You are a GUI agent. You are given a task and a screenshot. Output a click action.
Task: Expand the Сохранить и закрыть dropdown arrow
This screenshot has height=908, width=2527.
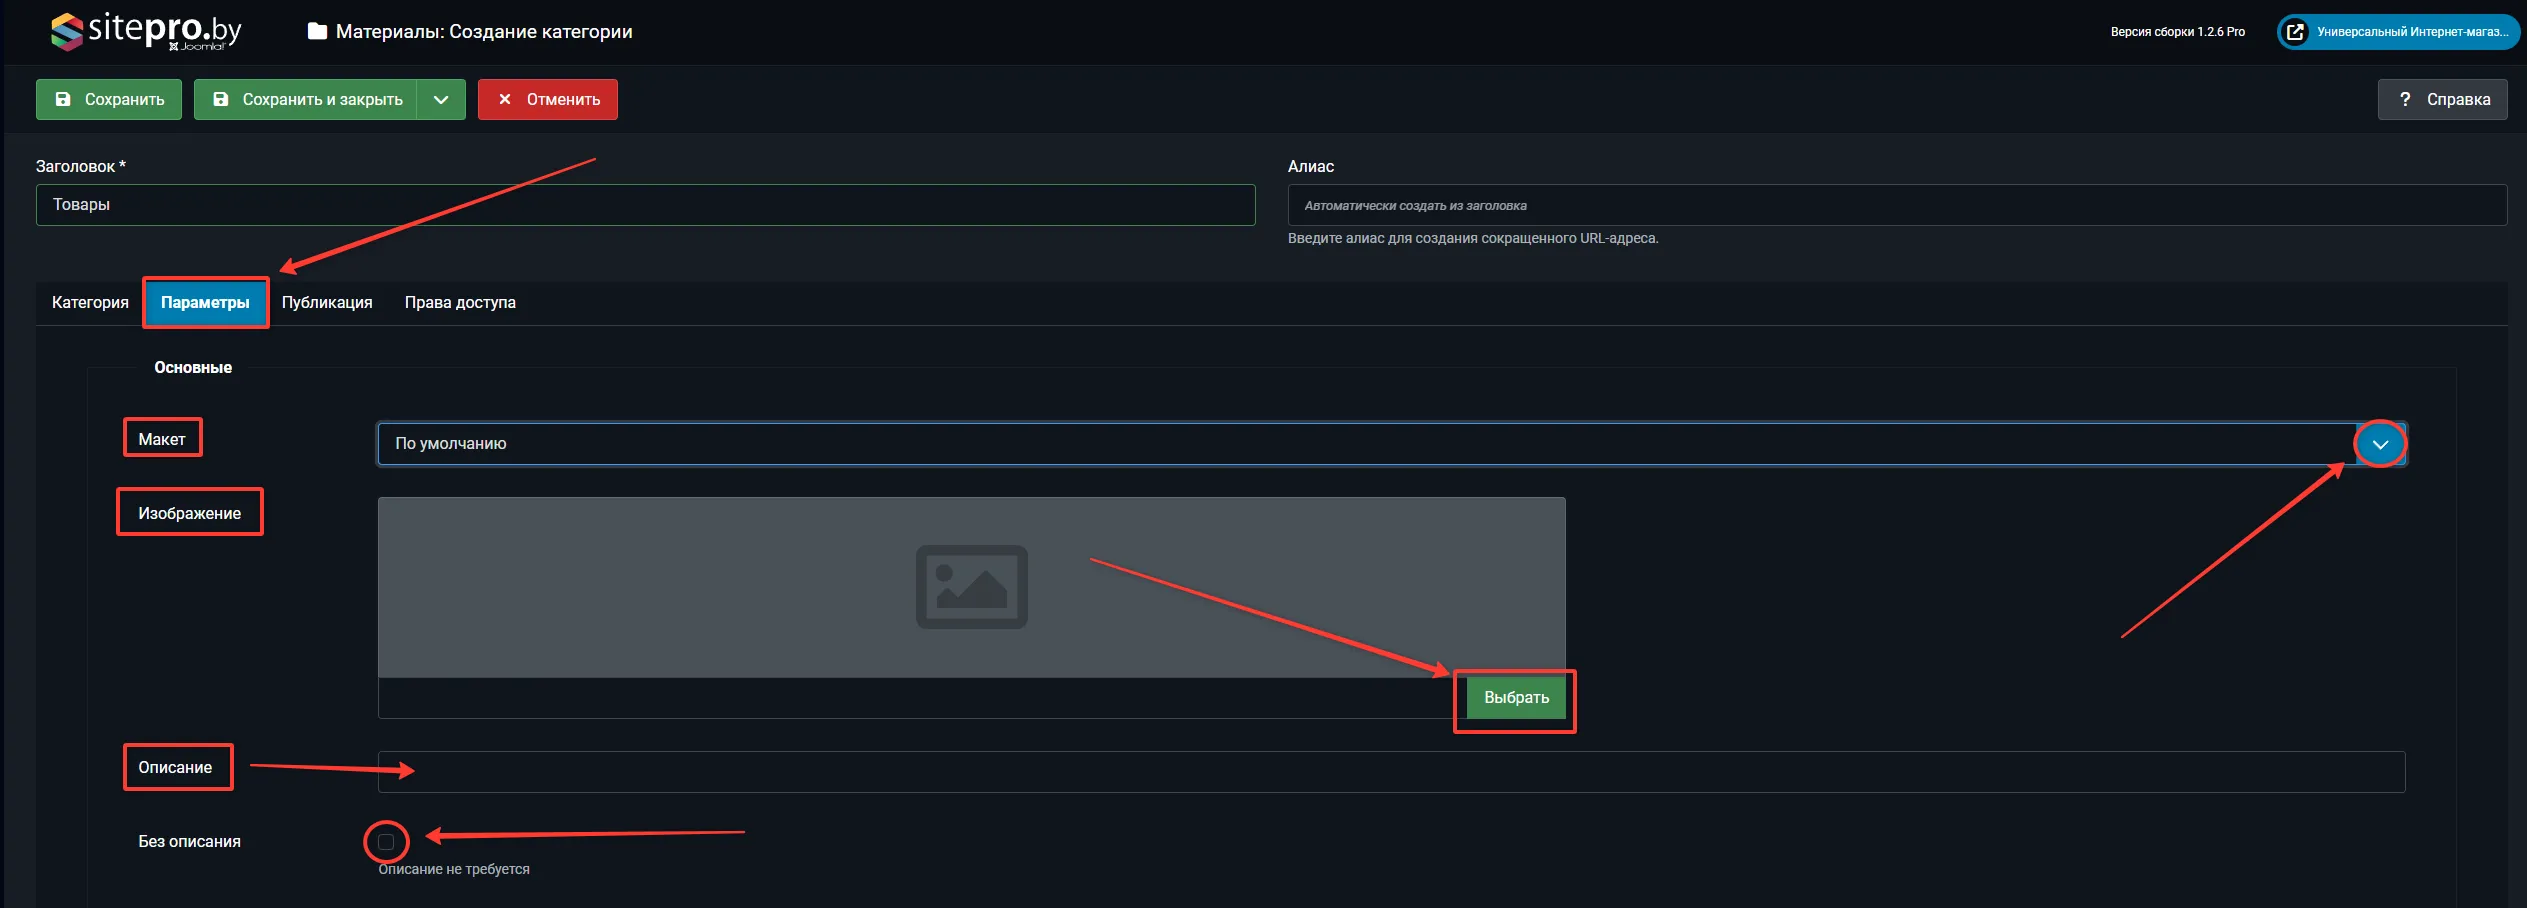pos(441,100)
